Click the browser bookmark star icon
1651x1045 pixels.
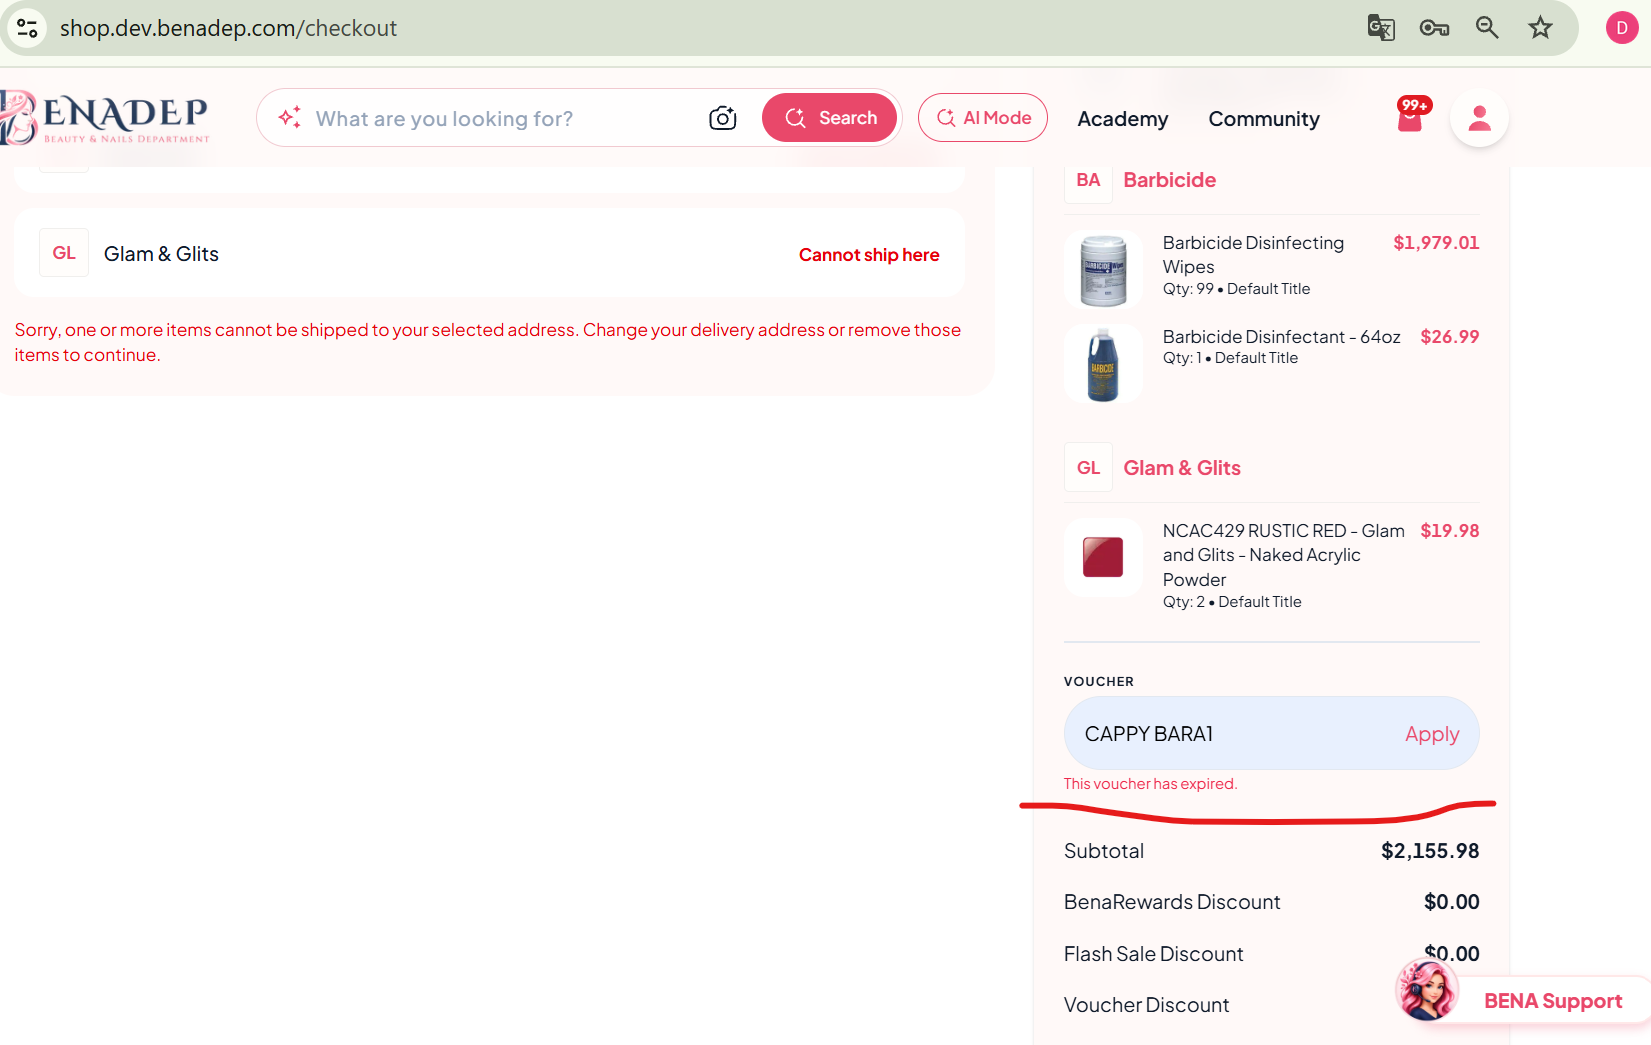click(1540, 28)
